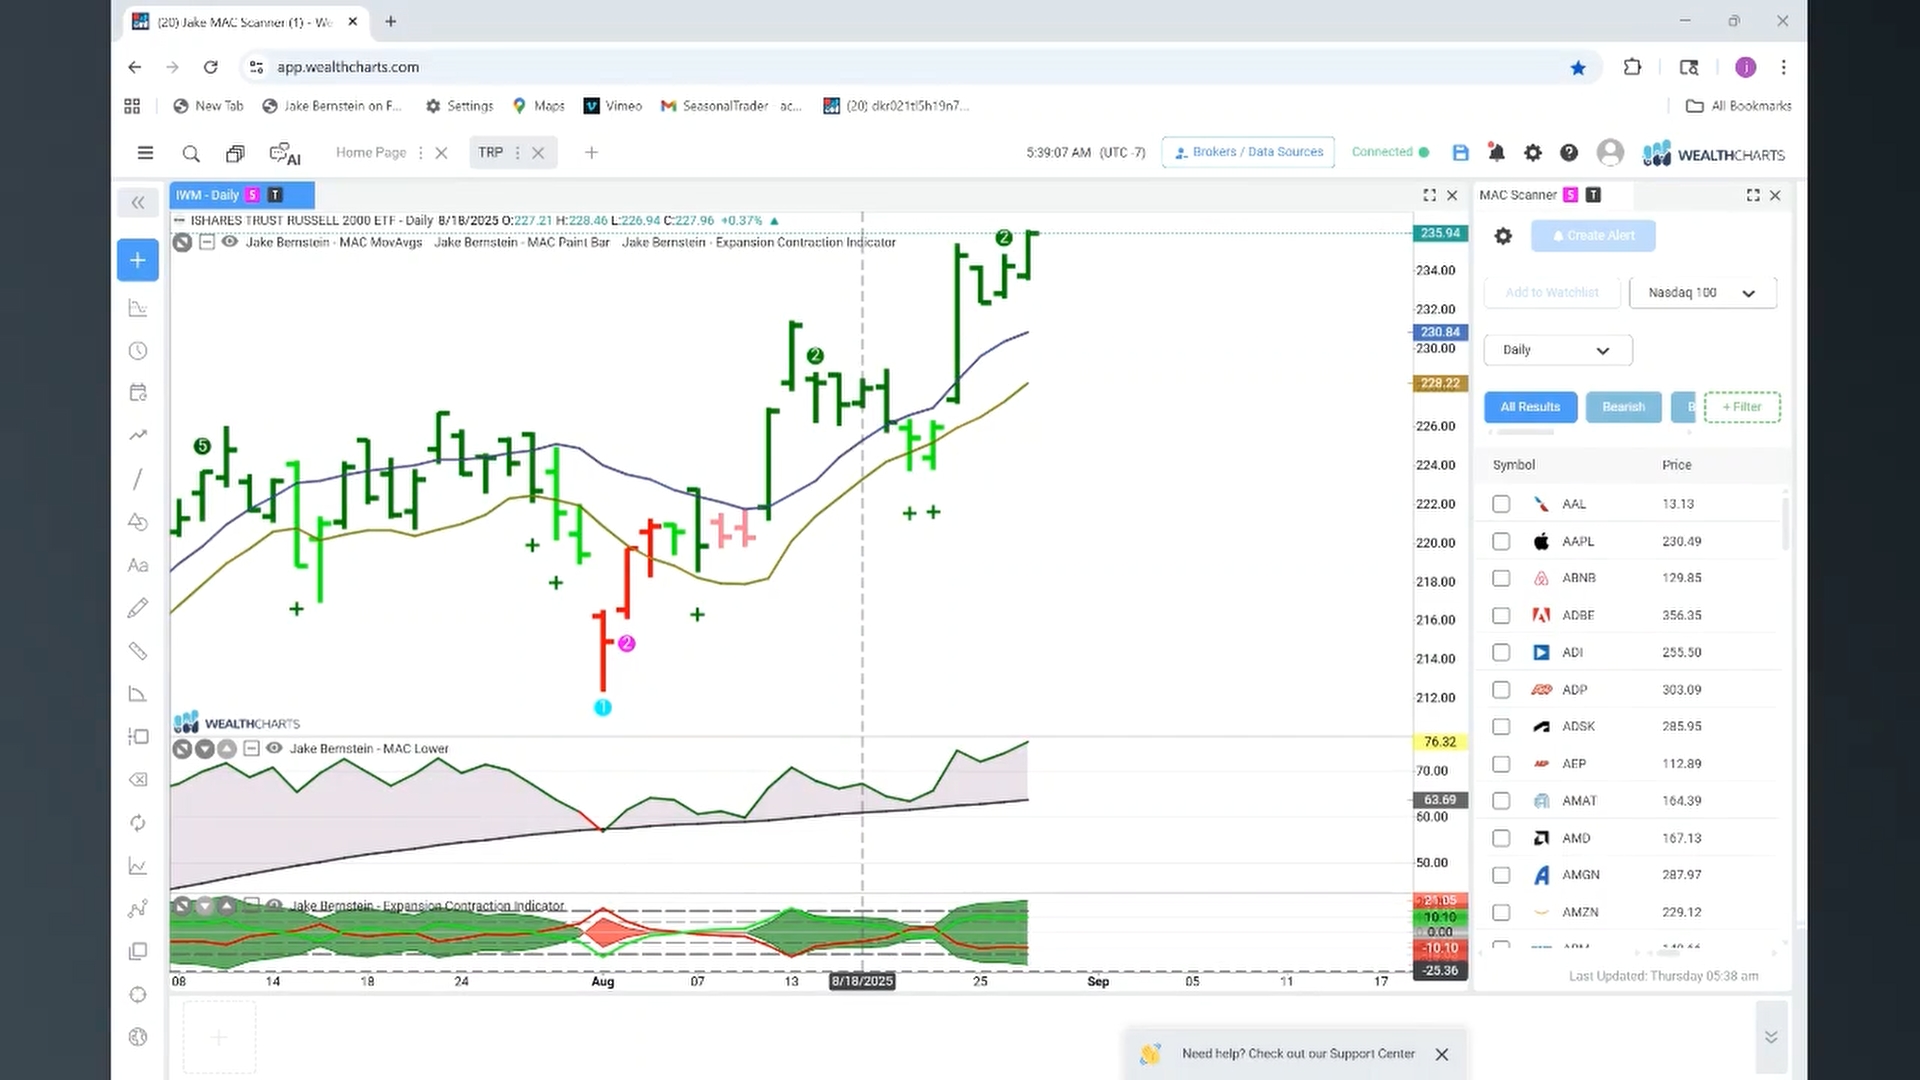Viewport: 1920px width, 1080px height.
Task: Open TRP tab options menu
Action: (517, 153)
